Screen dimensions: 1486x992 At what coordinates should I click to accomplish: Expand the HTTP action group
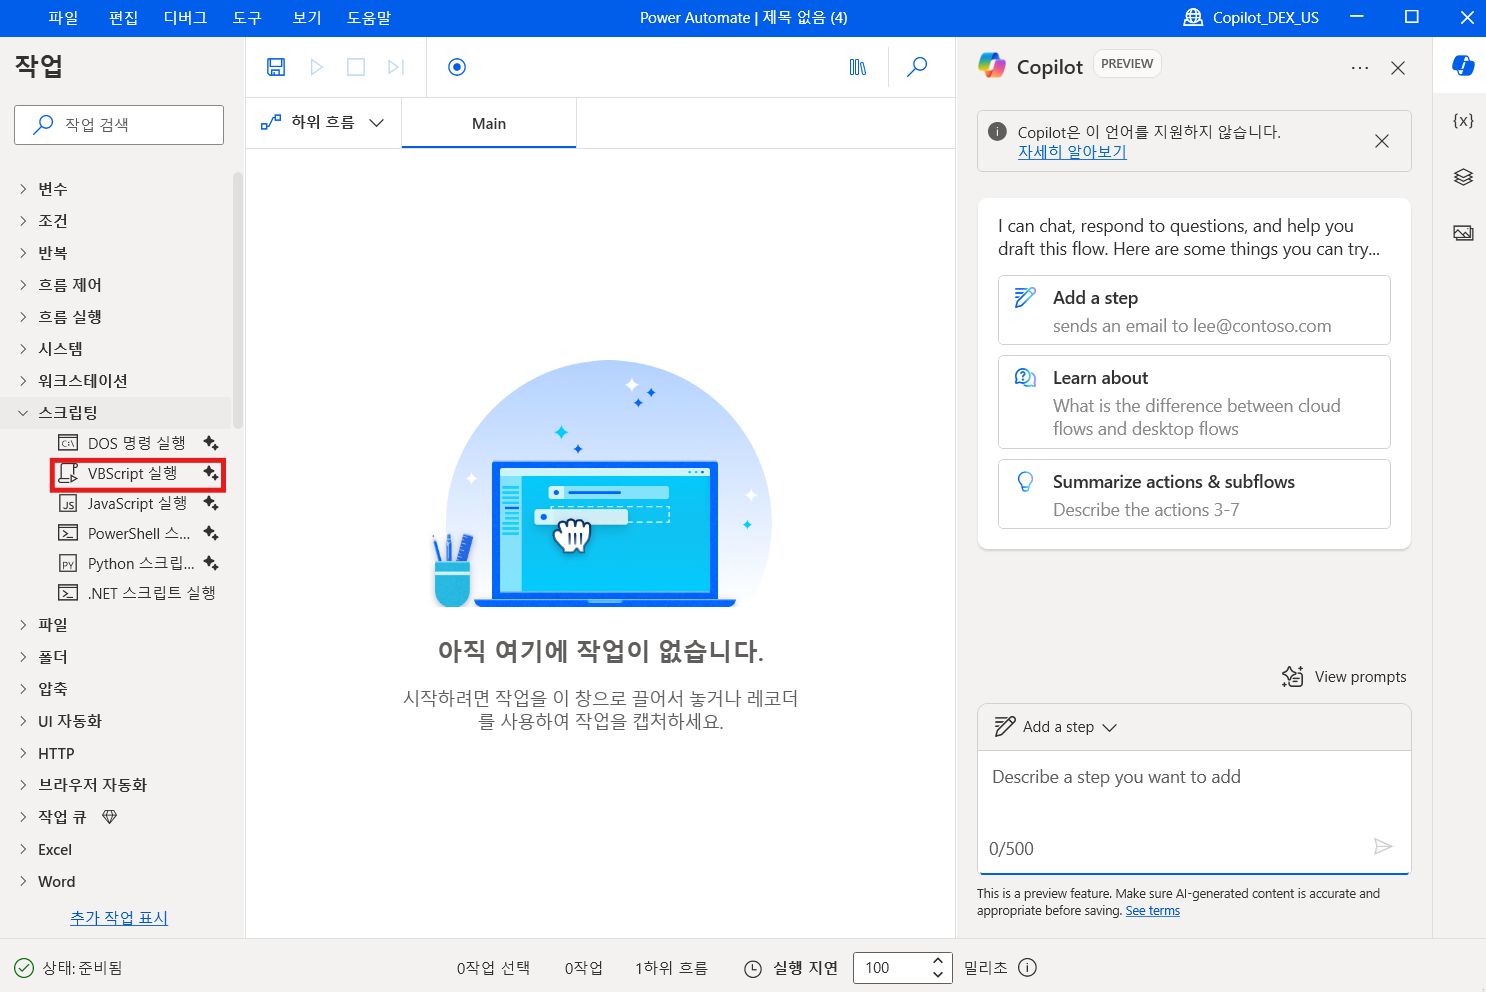23,753
